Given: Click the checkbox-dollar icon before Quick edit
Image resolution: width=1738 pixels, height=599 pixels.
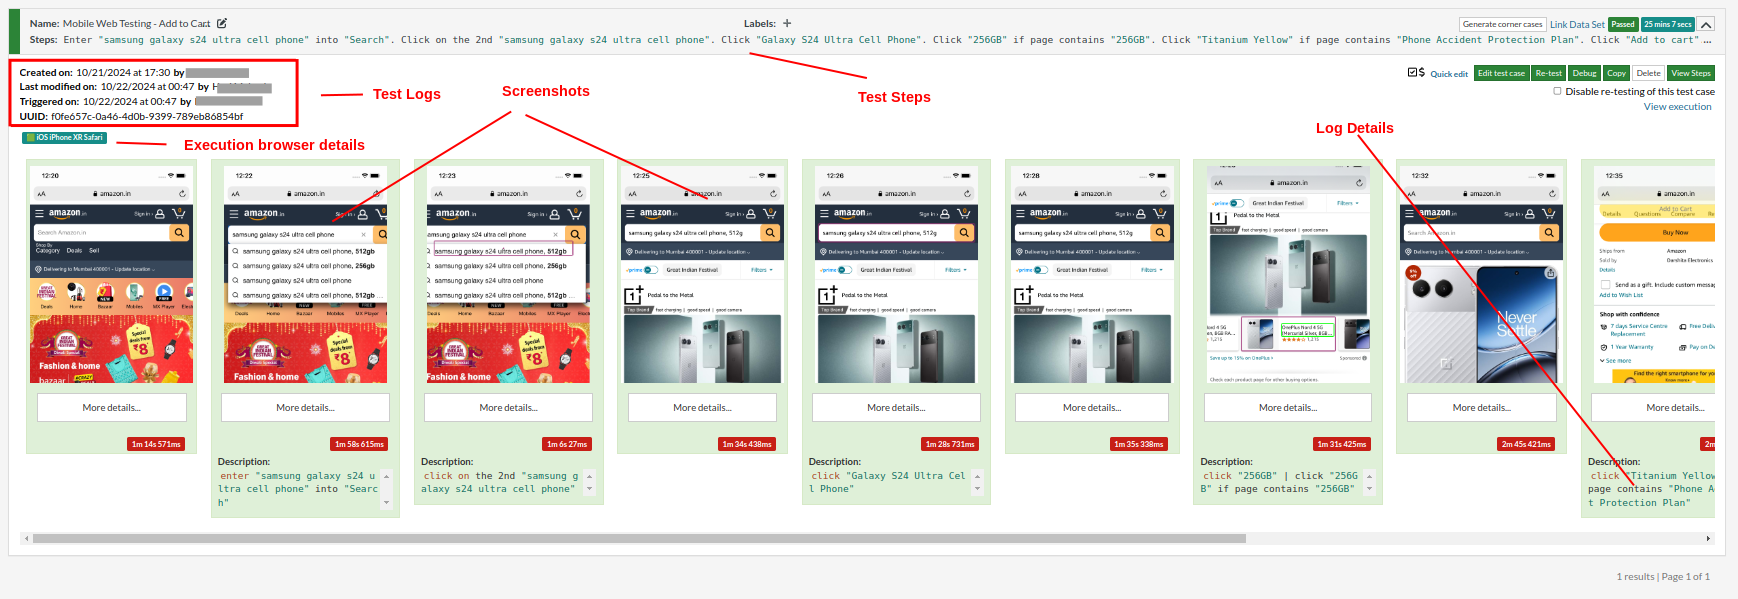Looking at the screenshot, I should (1415, 73).
